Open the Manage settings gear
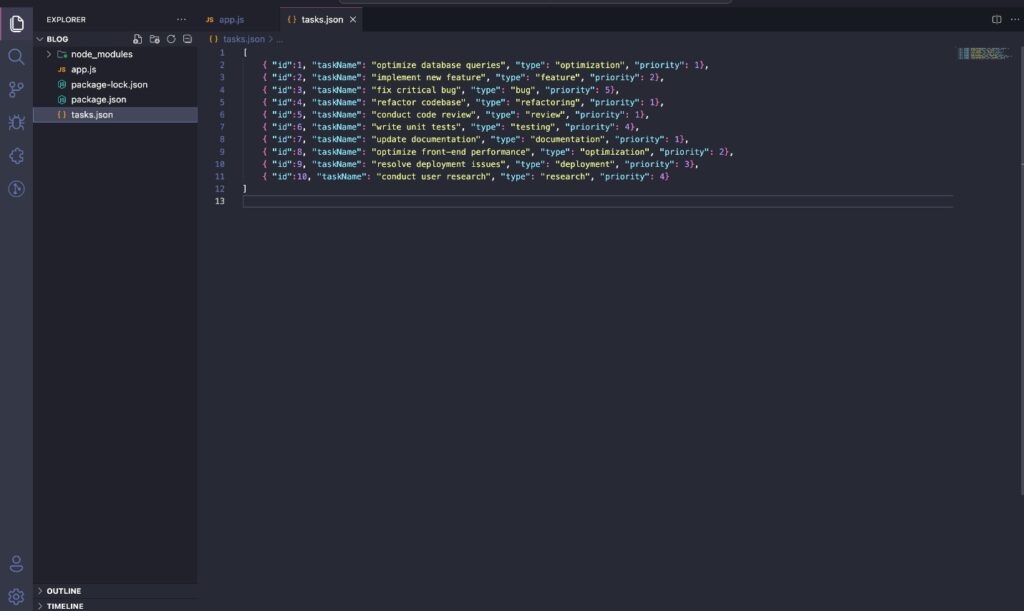This screenshot has width=1024, height=611. [x=16, y=596]
